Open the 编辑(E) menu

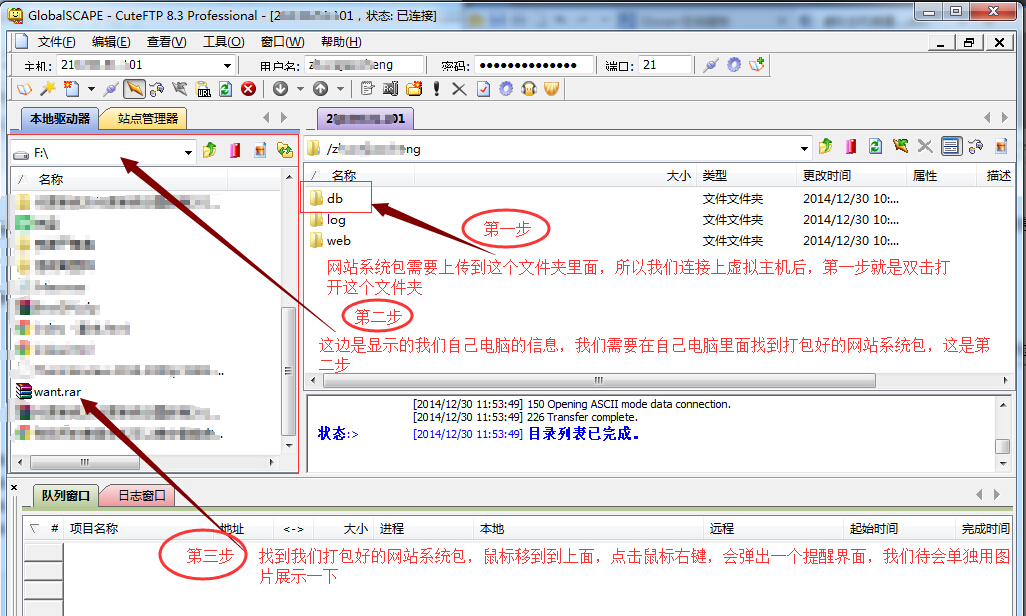[x=111, y=42]
